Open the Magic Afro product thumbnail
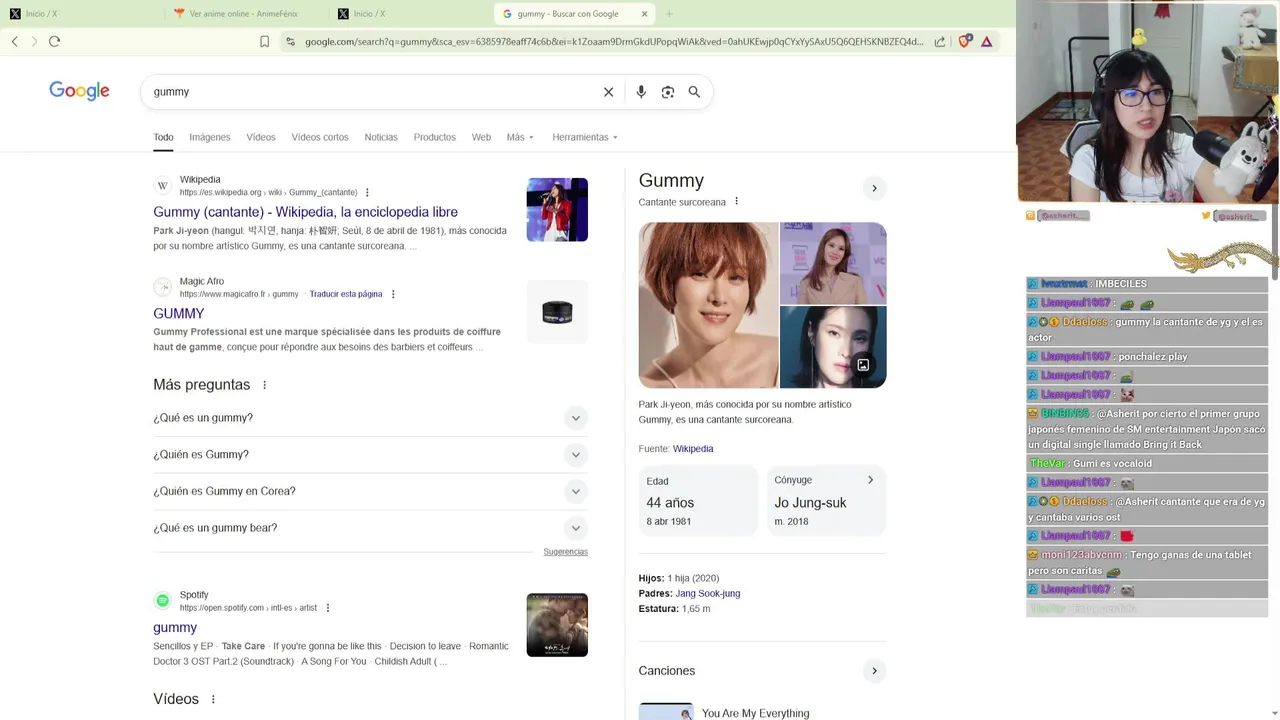The image size is (1280, 720). [x=557, y=312]
